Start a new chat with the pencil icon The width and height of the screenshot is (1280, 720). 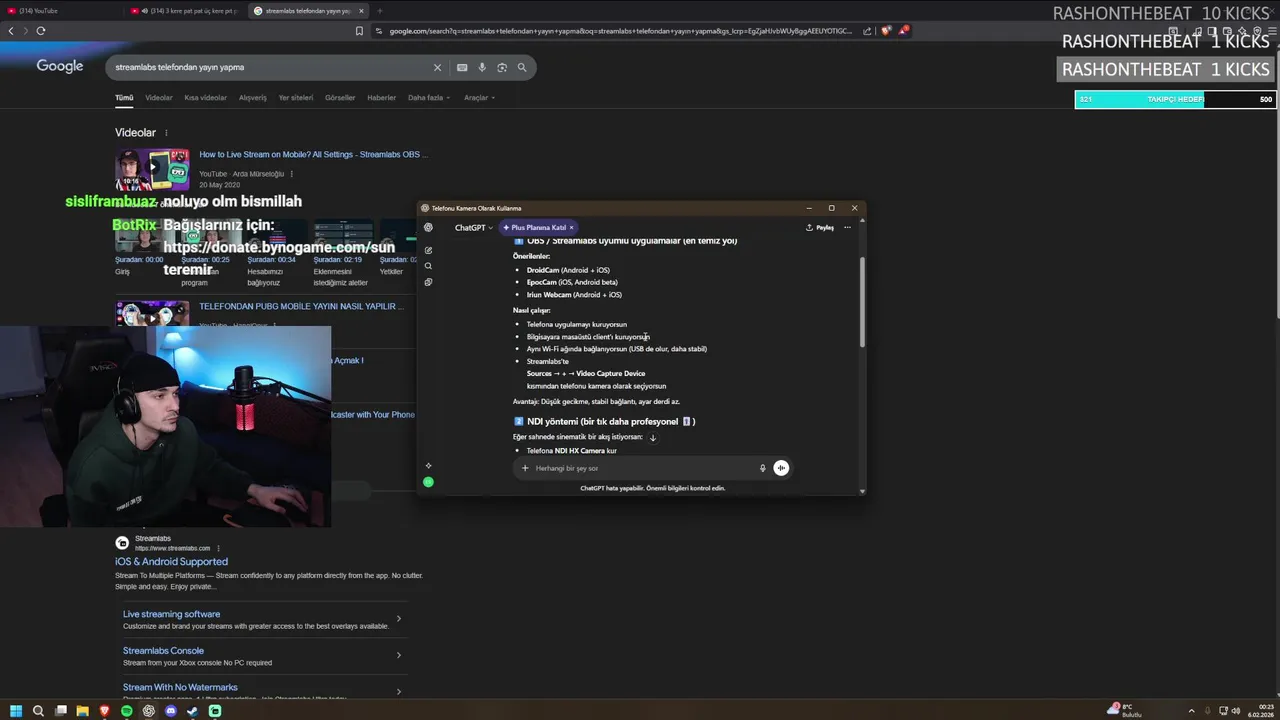click(428, 250)
